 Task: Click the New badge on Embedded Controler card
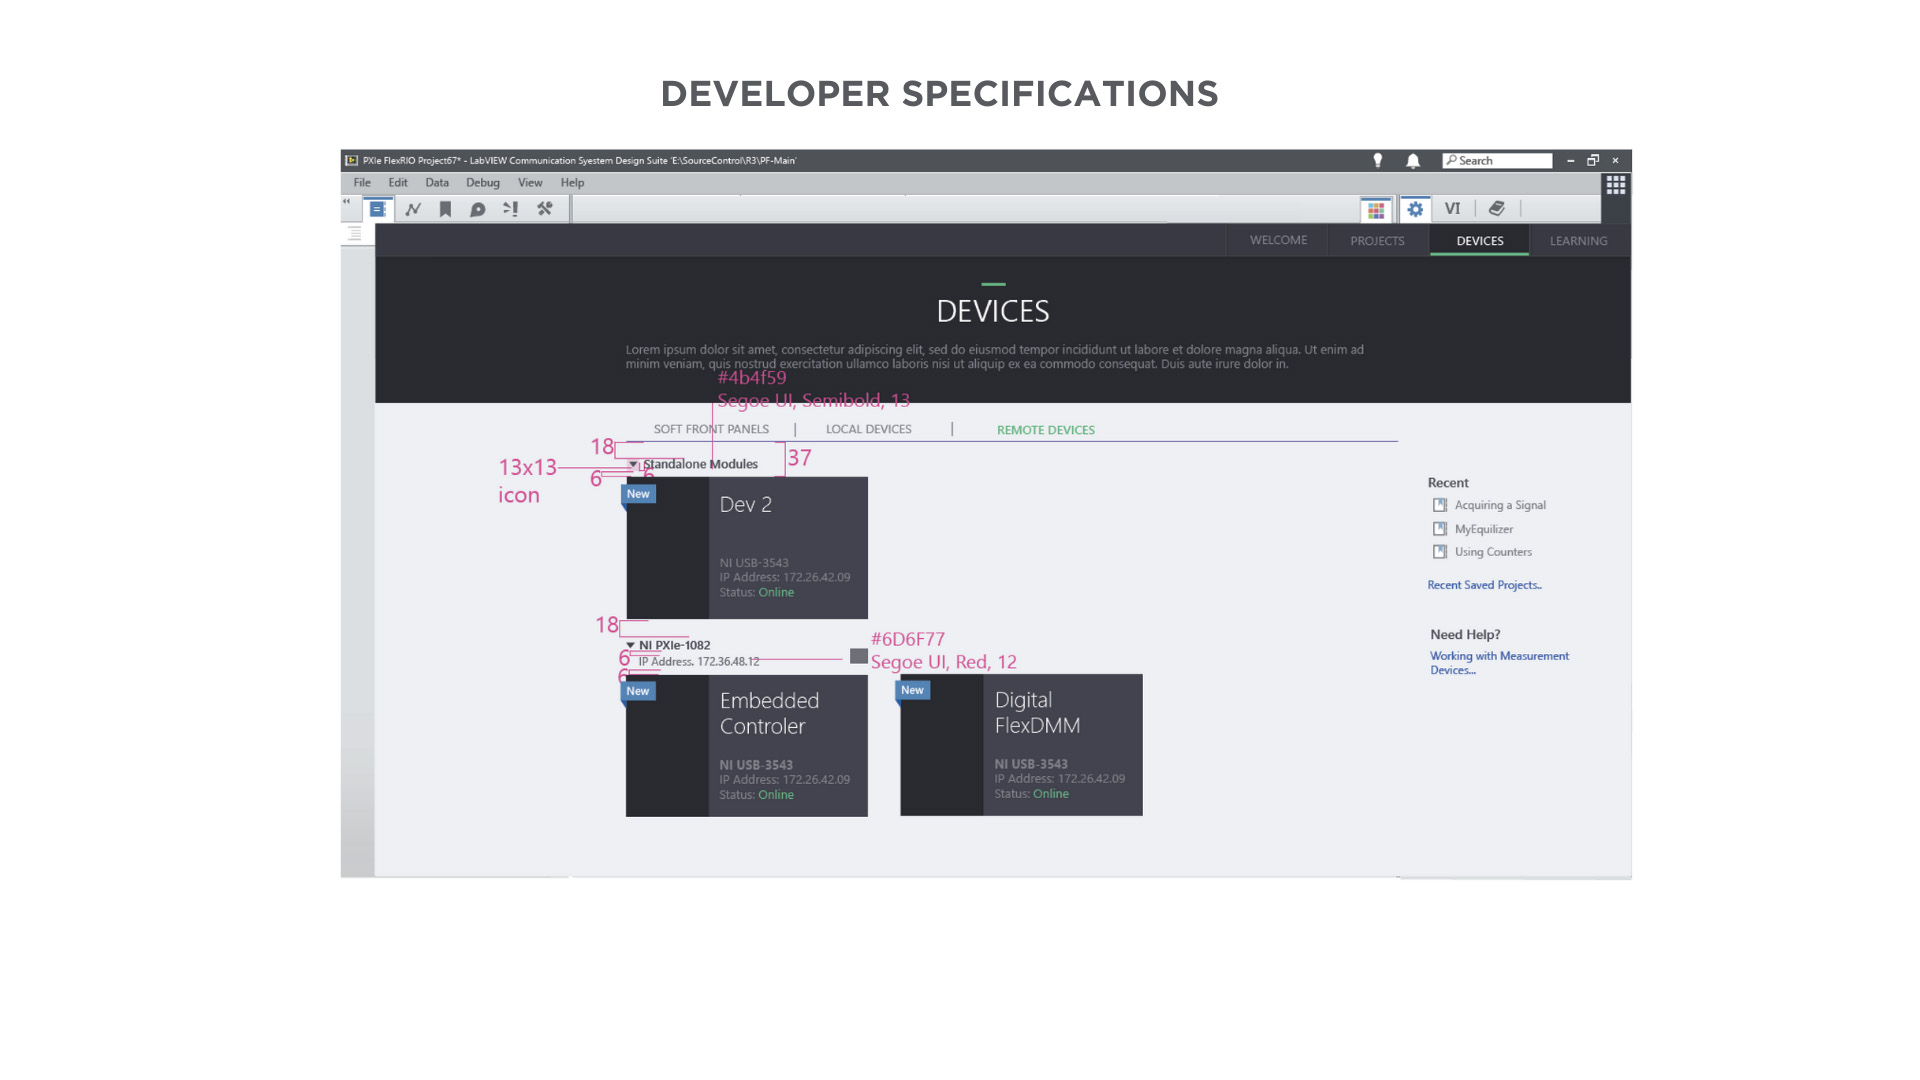pos(638,691)
